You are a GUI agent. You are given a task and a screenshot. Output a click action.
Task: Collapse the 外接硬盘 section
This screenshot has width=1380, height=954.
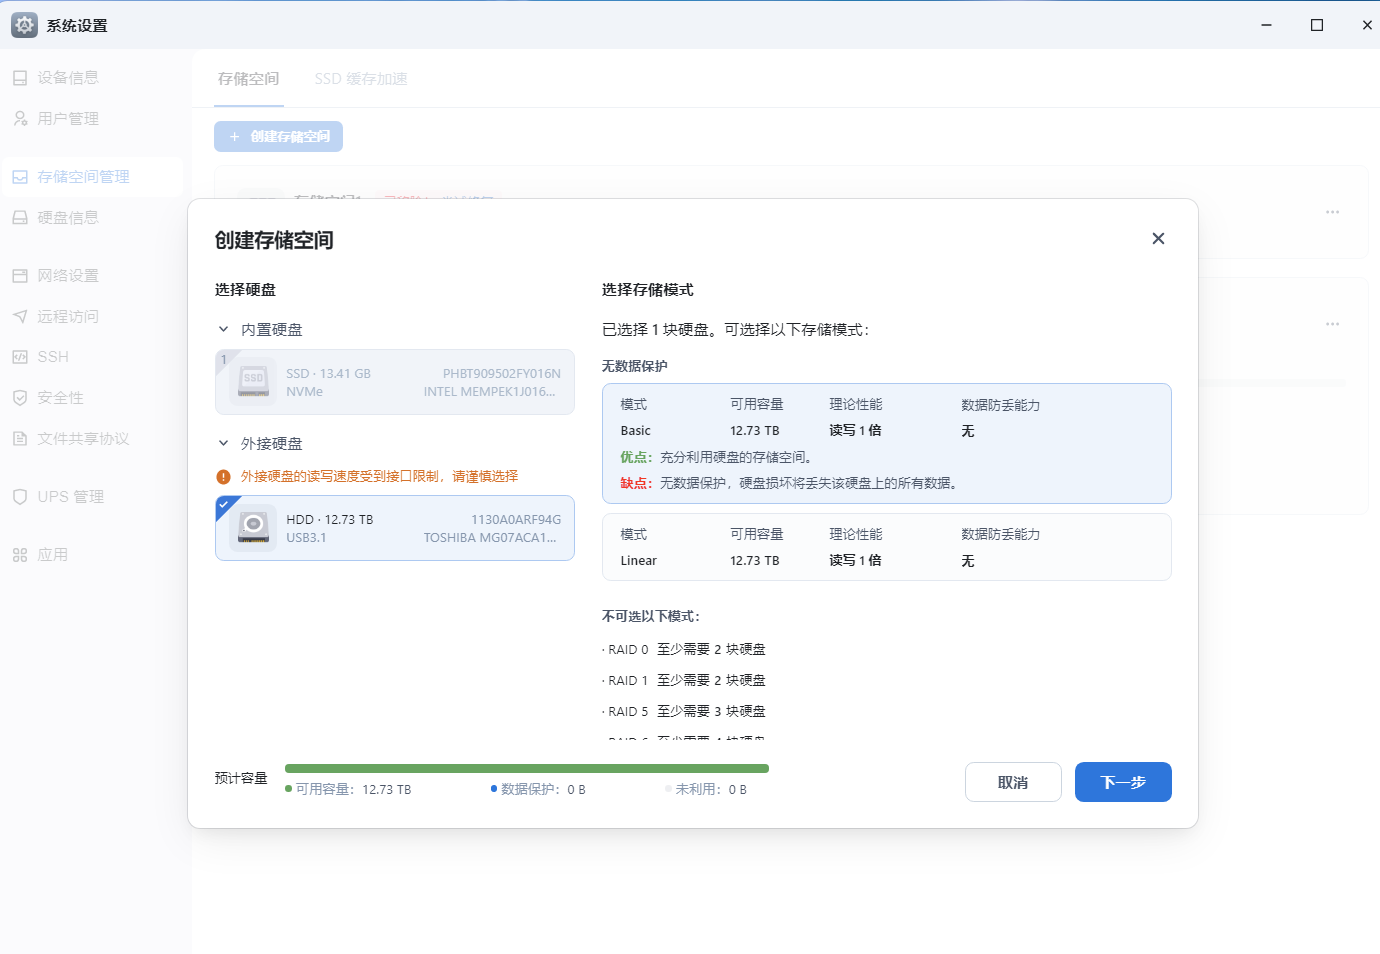point(223,443)
